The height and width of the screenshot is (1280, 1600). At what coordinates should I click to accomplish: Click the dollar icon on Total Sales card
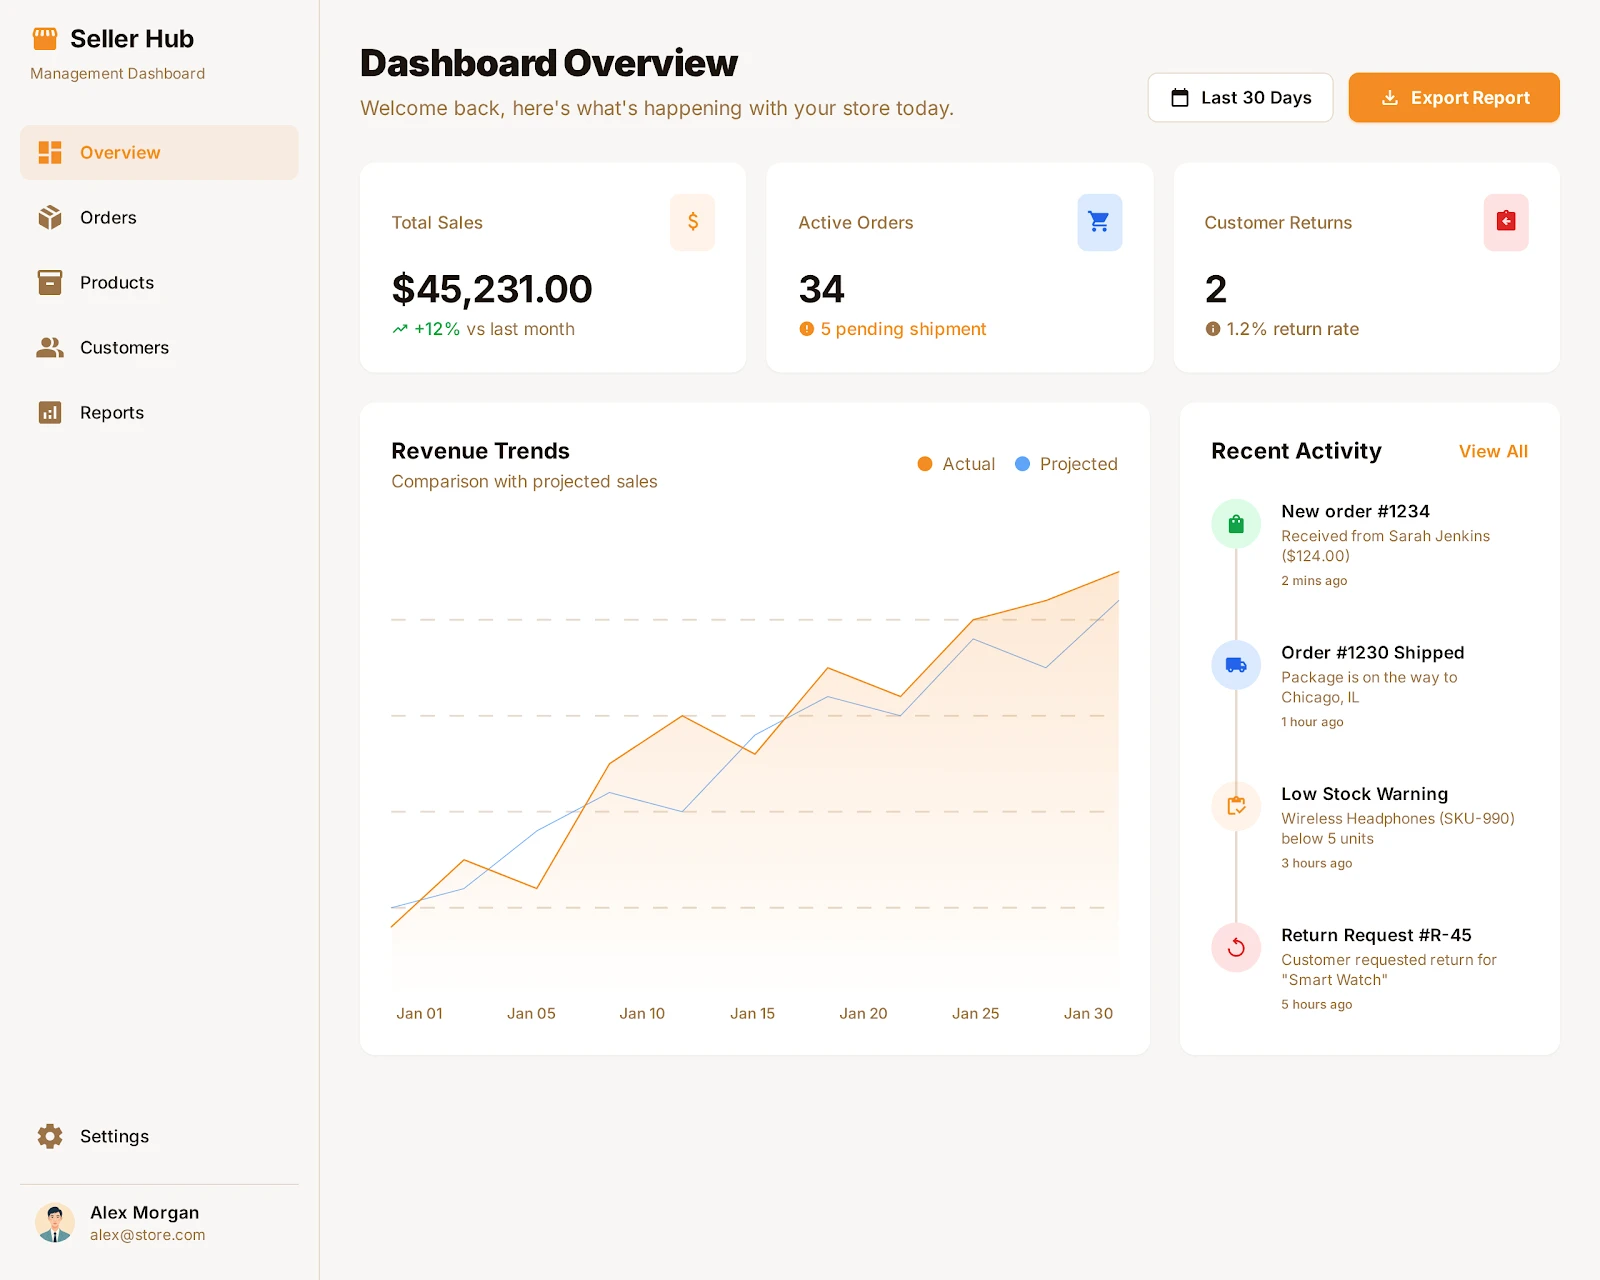pyautogui.click(x=692, y=222)
